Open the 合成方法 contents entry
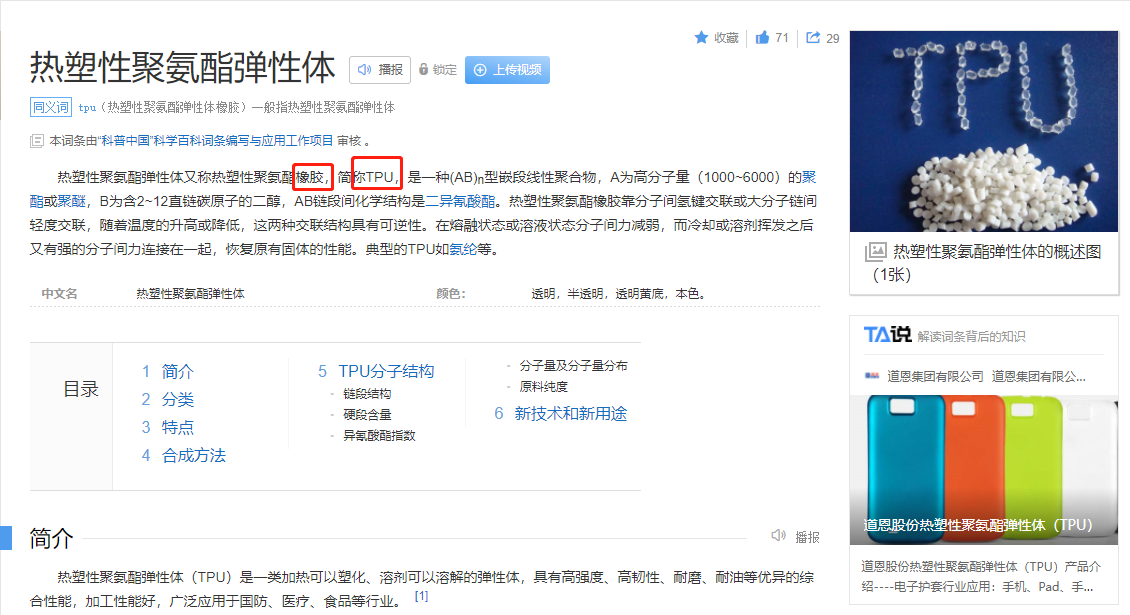Screen dimensions: 1130x615 pos(193,456)
